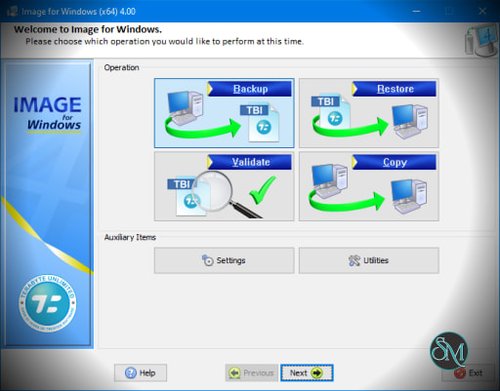500x391 pixels.
Task: Click the "Restore" blue banner label
Action: (395, 89)
